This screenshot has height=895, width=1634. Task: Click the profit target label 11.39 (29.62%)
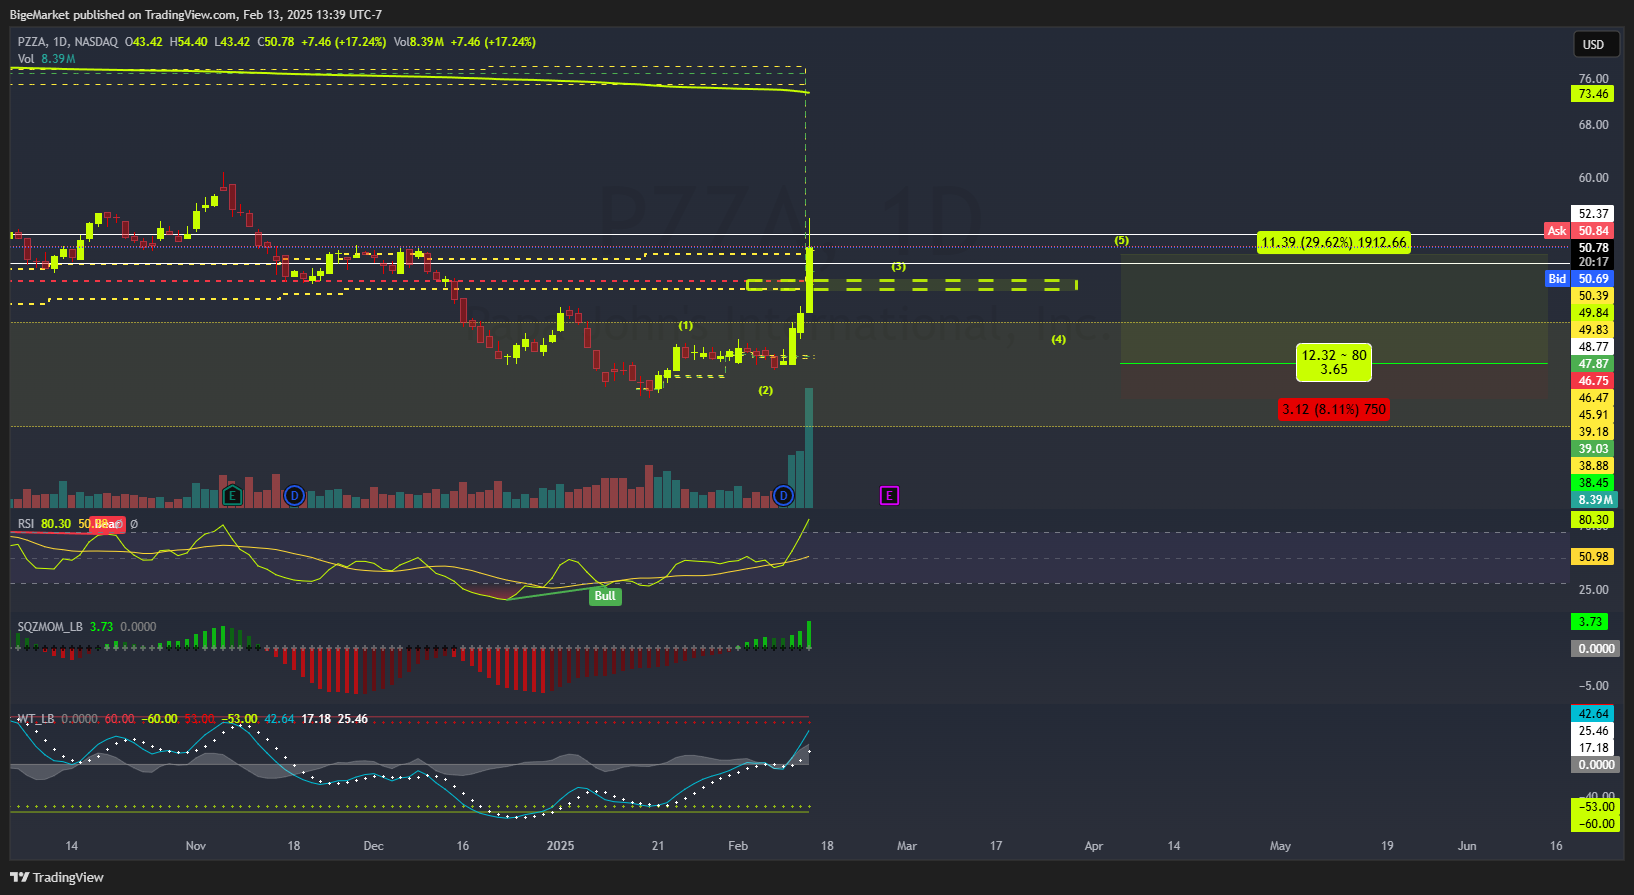coord(1334,242)
